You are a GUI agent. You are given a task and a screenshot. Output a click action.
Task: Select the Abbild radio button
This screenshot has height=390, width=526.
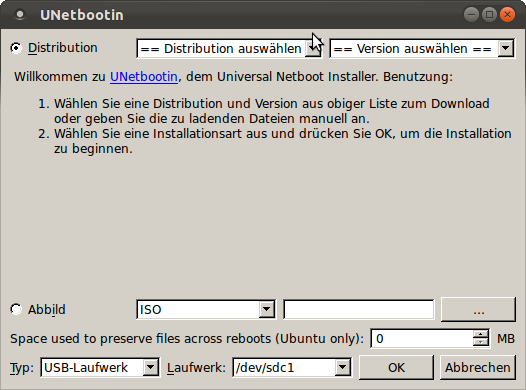point(15,309)
